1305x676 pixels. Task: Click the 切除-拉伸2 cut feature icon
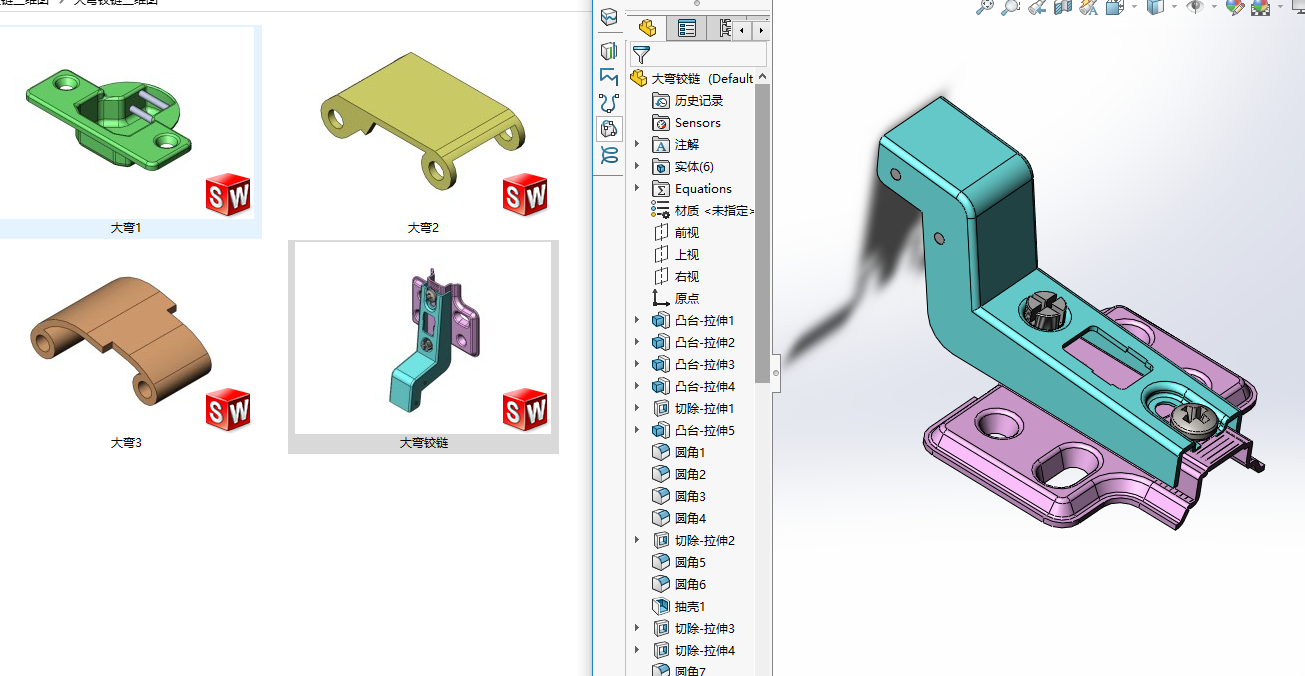661,540
